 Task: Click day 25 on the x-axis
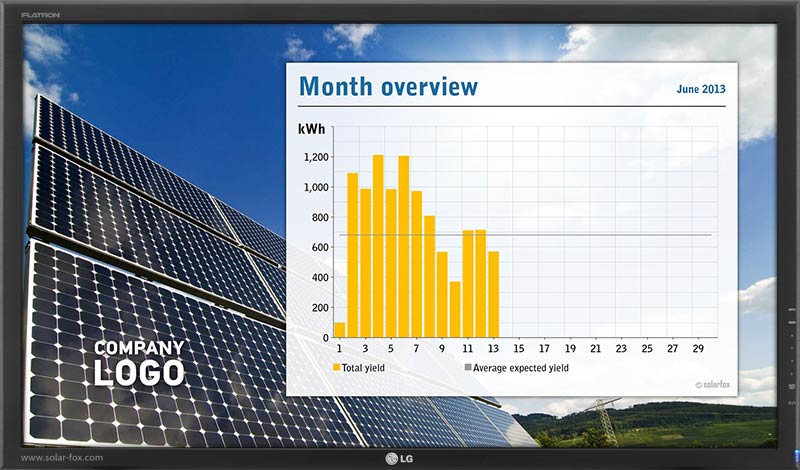647,349
